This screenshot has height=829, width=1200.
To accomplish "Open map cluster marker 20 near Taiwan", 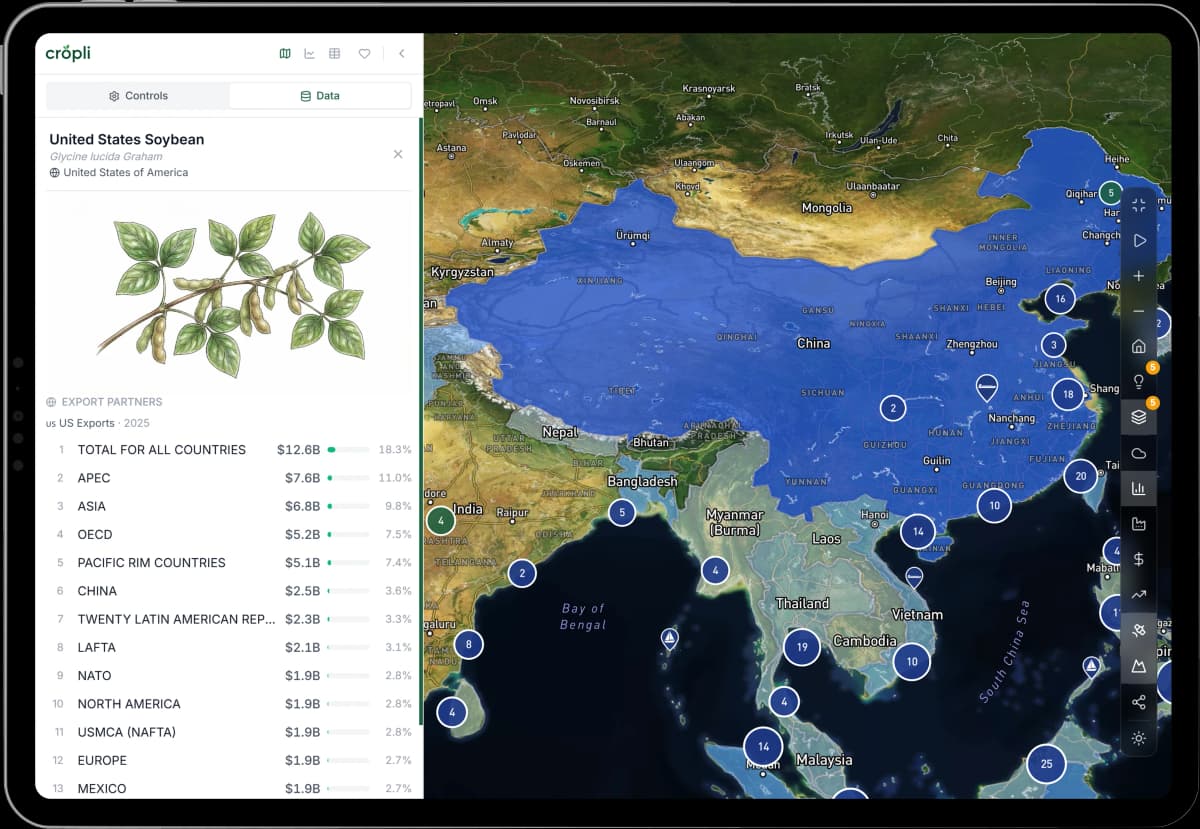I will click(x=1080, y=477).
